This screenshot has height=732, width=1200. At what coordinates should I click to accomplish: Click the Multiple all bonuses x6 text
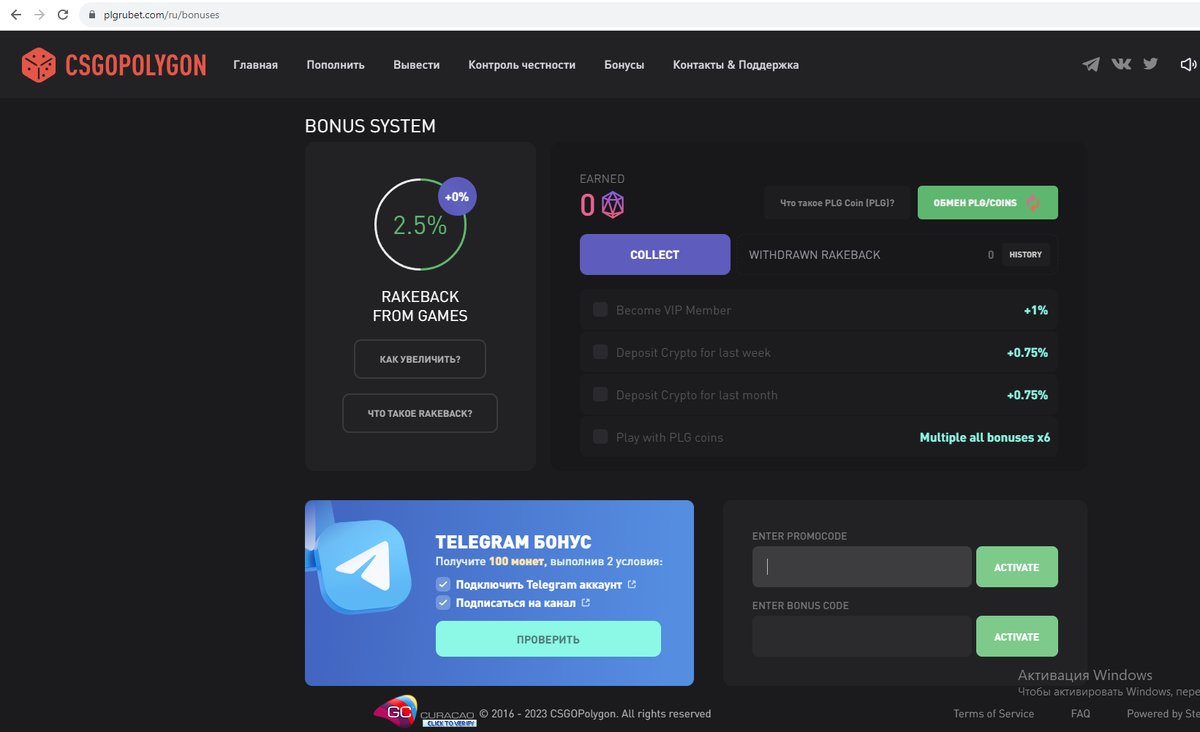[985, 437]
